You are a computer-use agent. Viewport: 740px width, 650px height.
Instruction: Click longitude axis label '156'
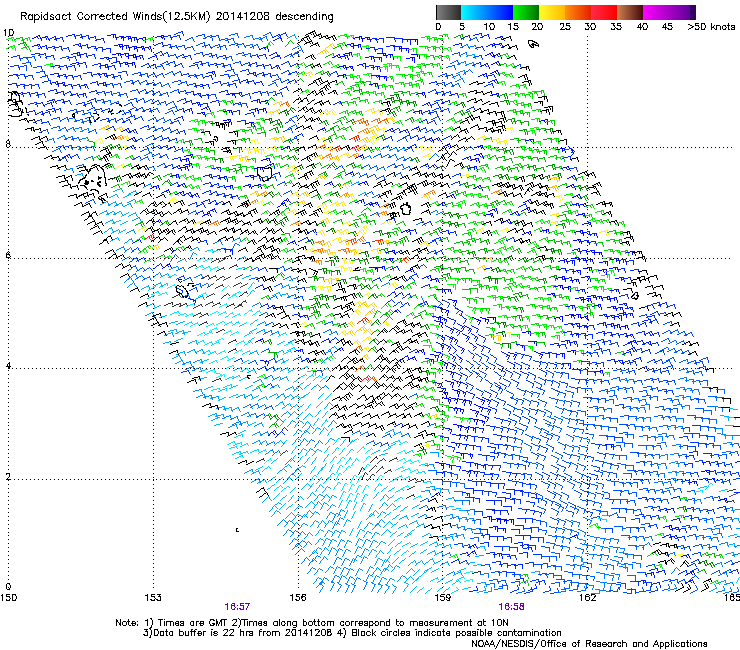pos(298,598)
